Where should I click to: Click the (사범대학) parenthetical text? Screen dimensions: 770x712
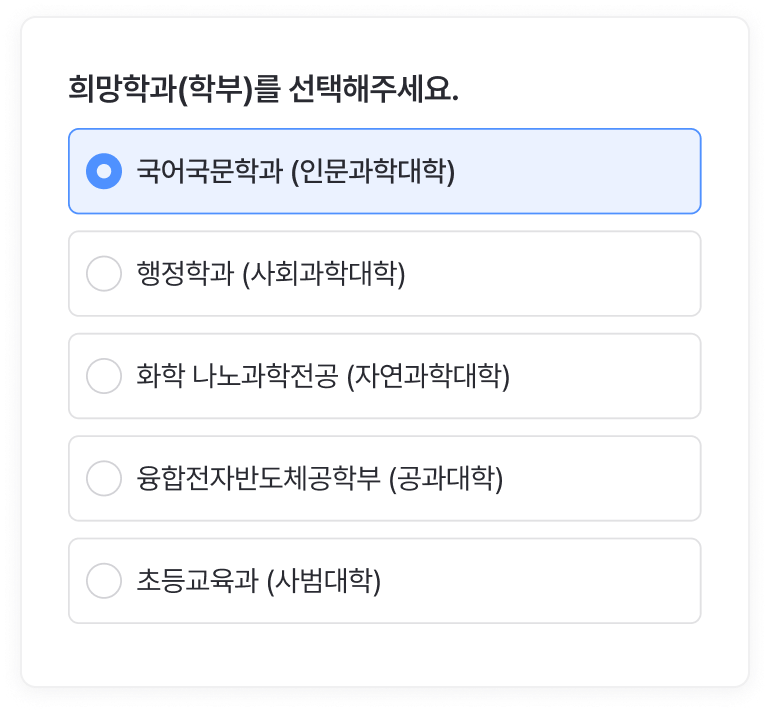click(x=324, y=581)
